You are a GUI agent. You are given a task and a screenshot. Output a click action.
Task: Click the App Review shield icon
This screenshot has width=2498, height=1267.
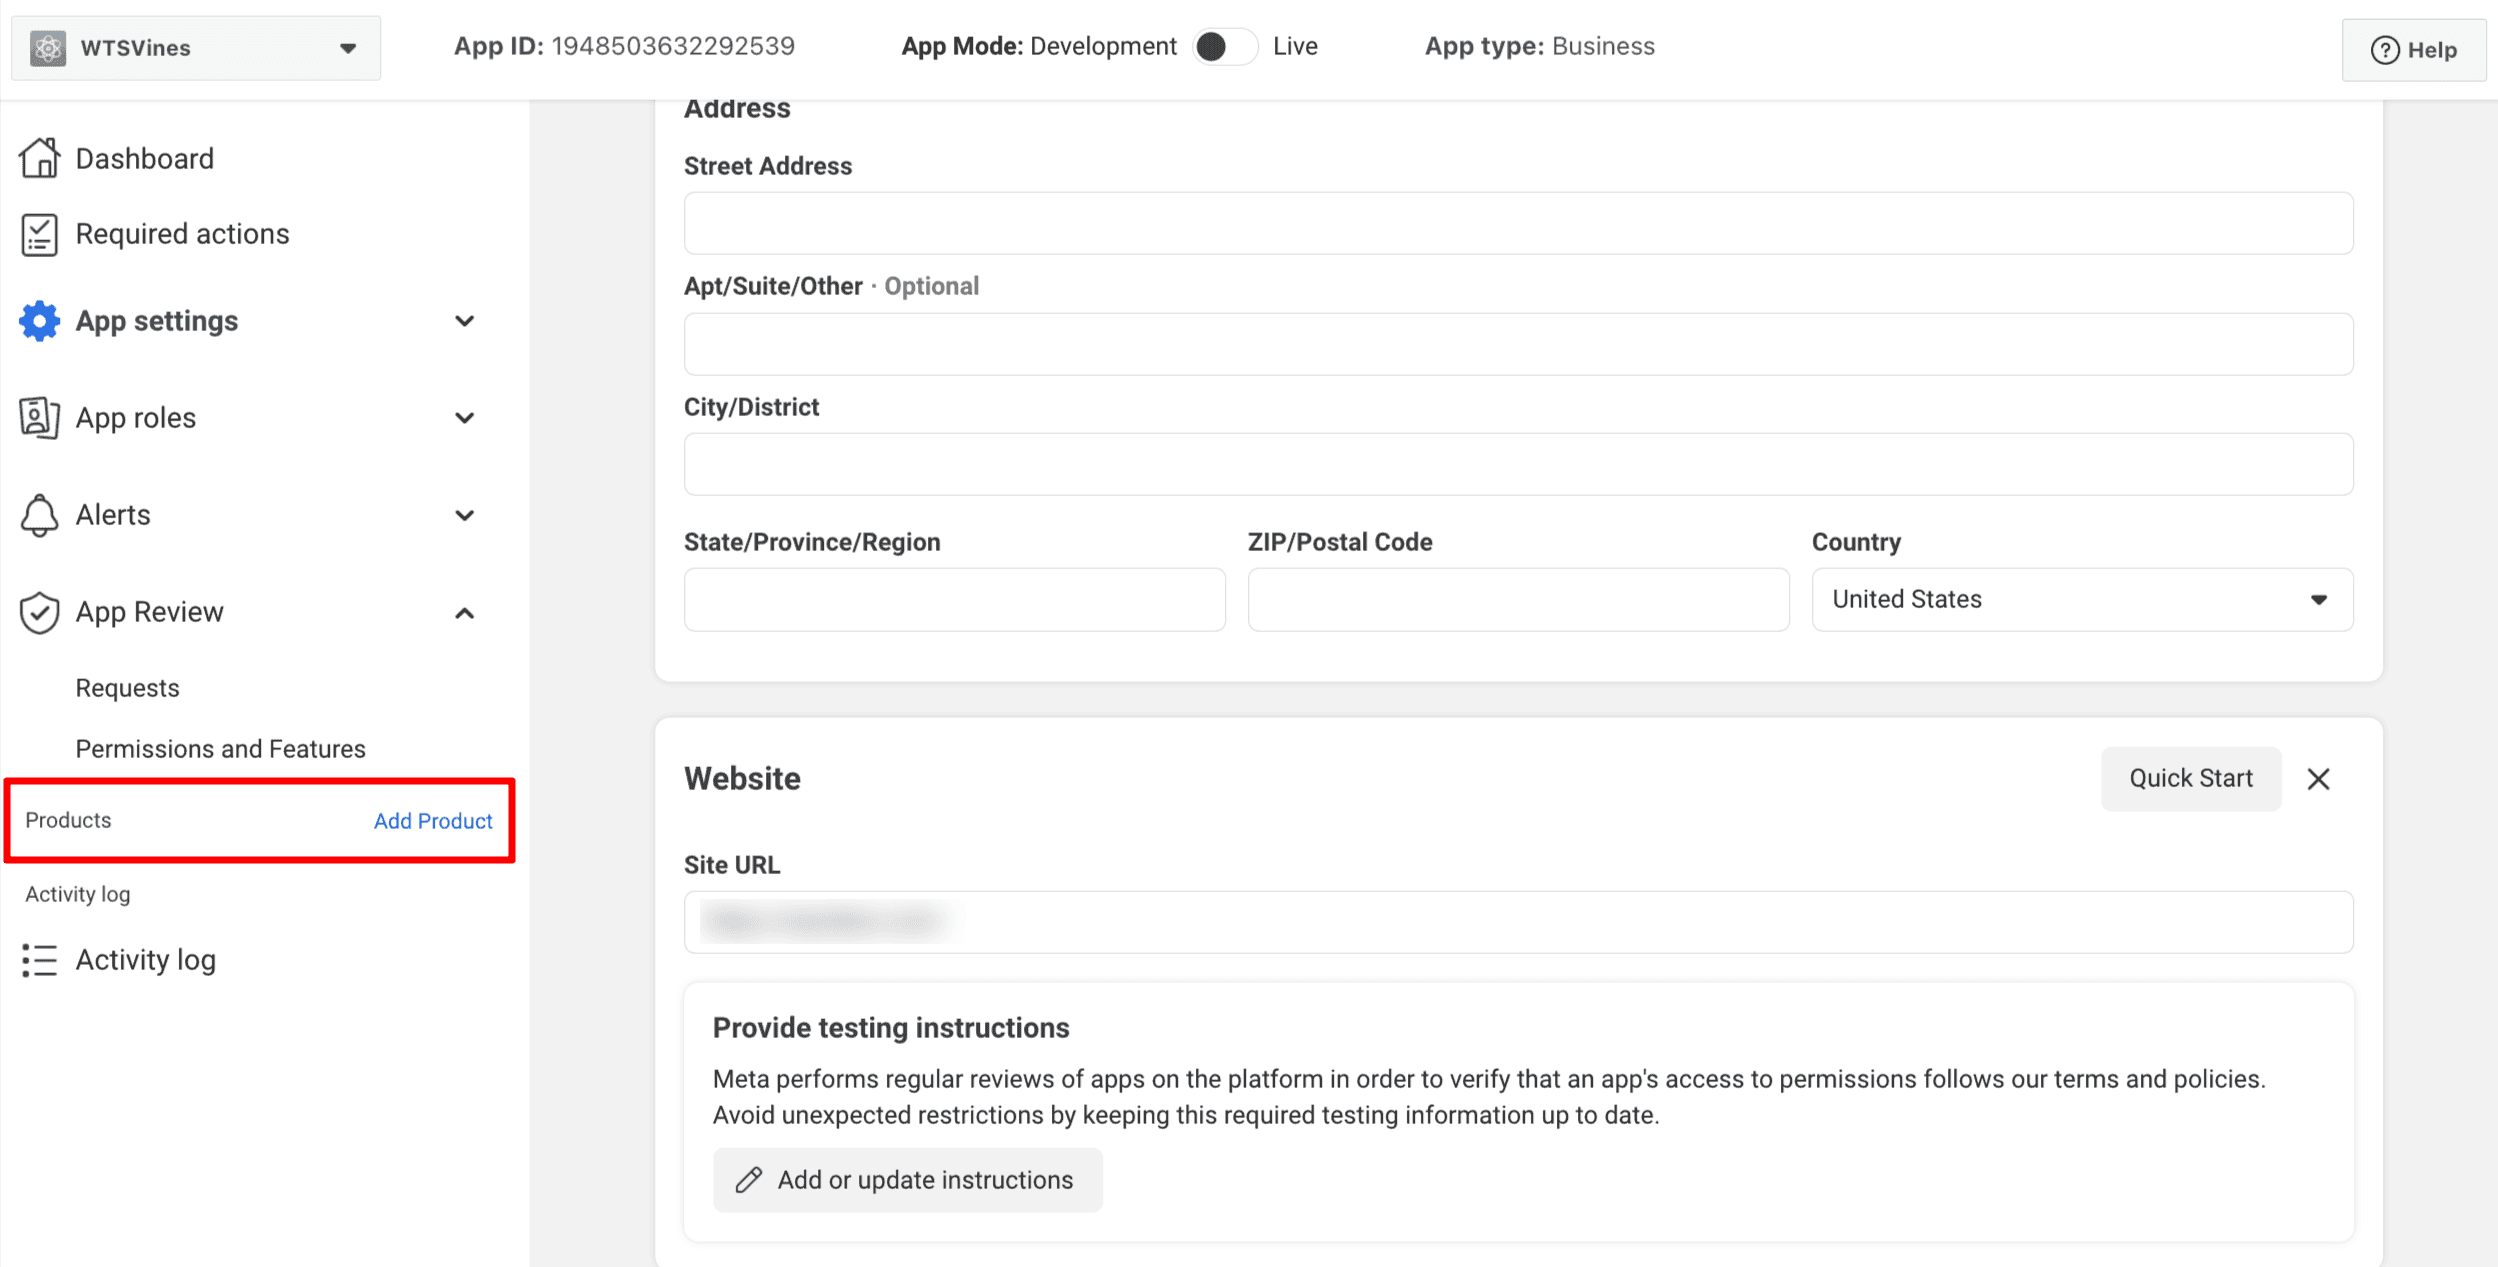pyautogui.click(x=39, y=612)
